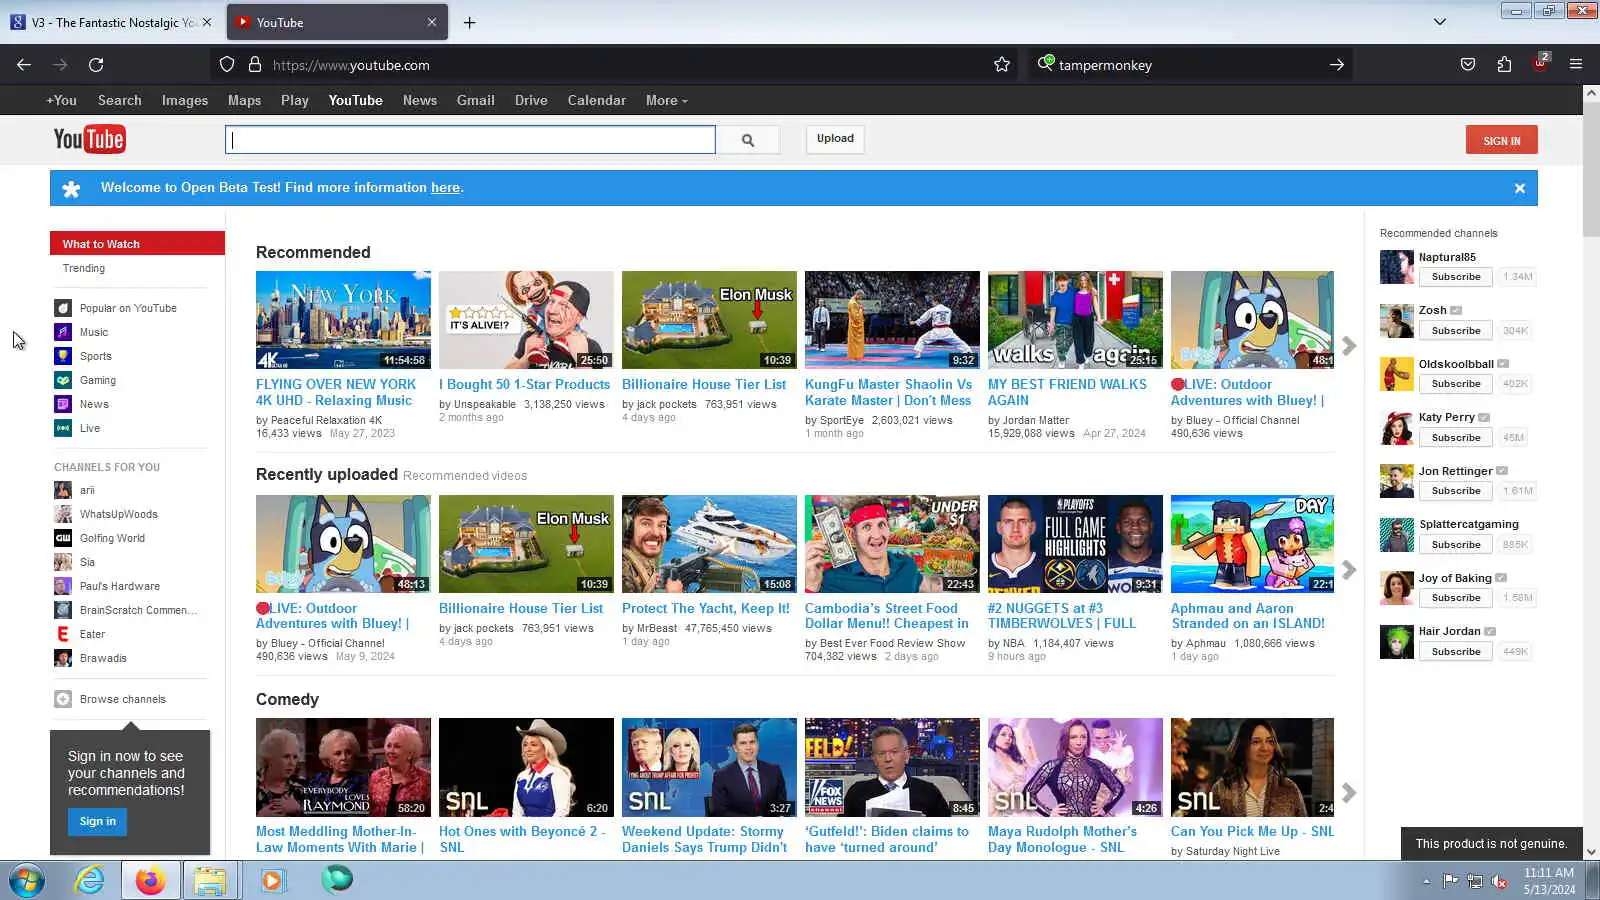Subscribe to the Joy of Baking channel
Image resolution: width=1600 pixels, height=900 pixels.
1455,598
